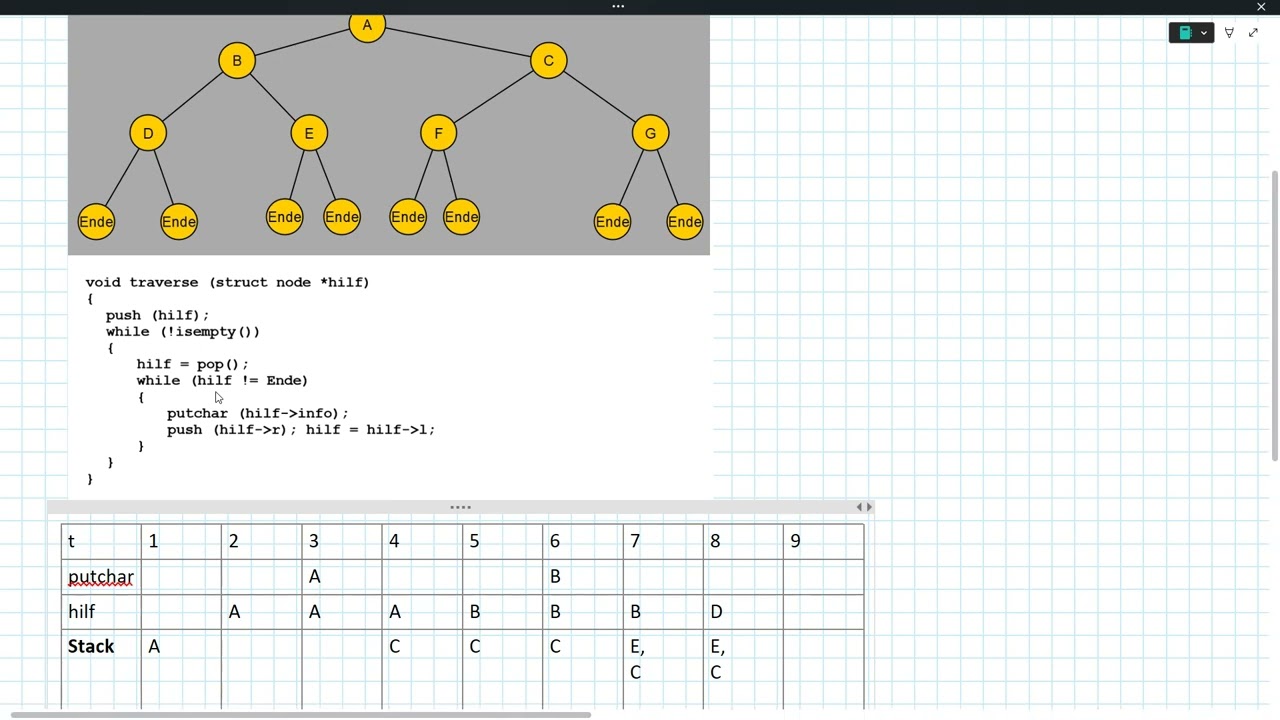Screen dimensions: 1280x720
Task: Click the Stack cell 'C' under column 4
Action: click(x=421, y=669)
